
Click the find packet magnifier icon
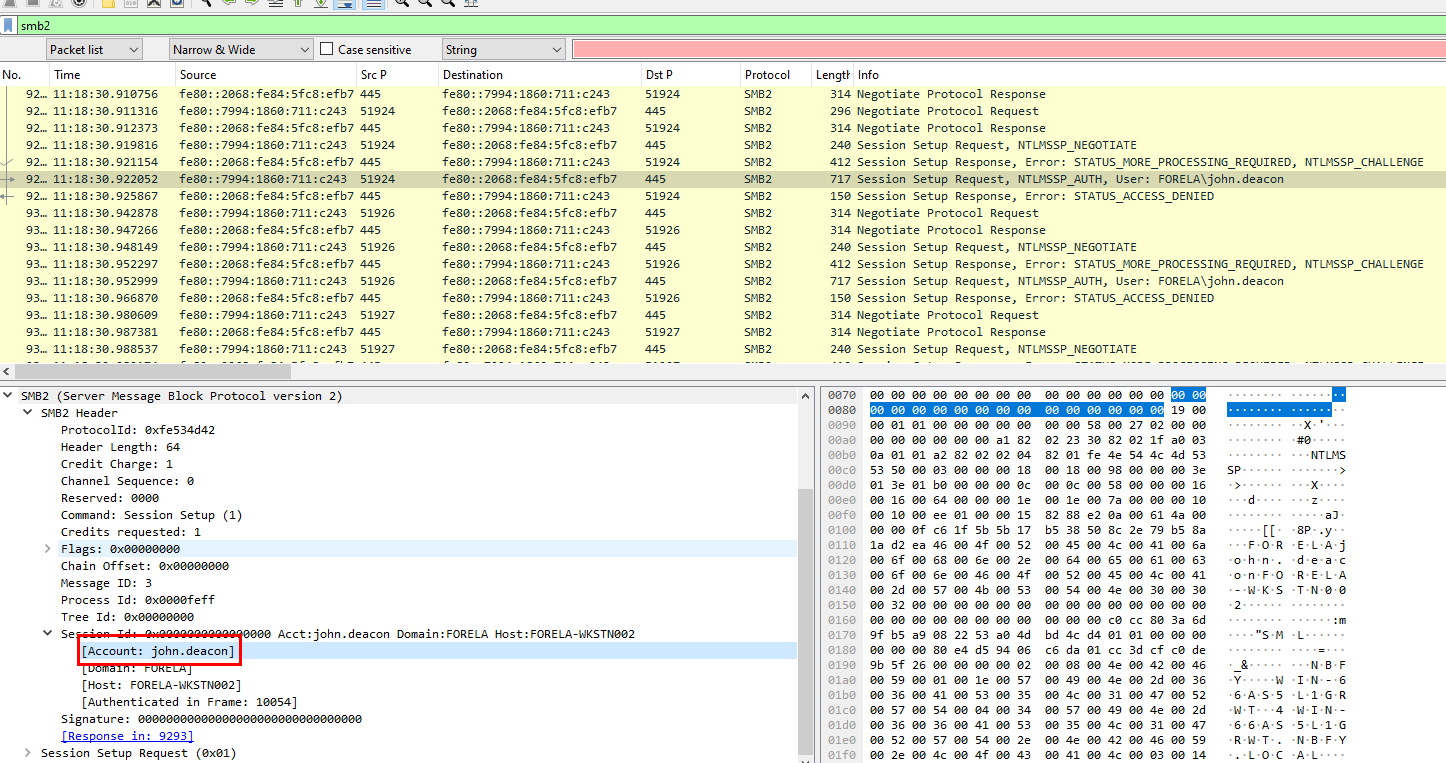[204, 3]
